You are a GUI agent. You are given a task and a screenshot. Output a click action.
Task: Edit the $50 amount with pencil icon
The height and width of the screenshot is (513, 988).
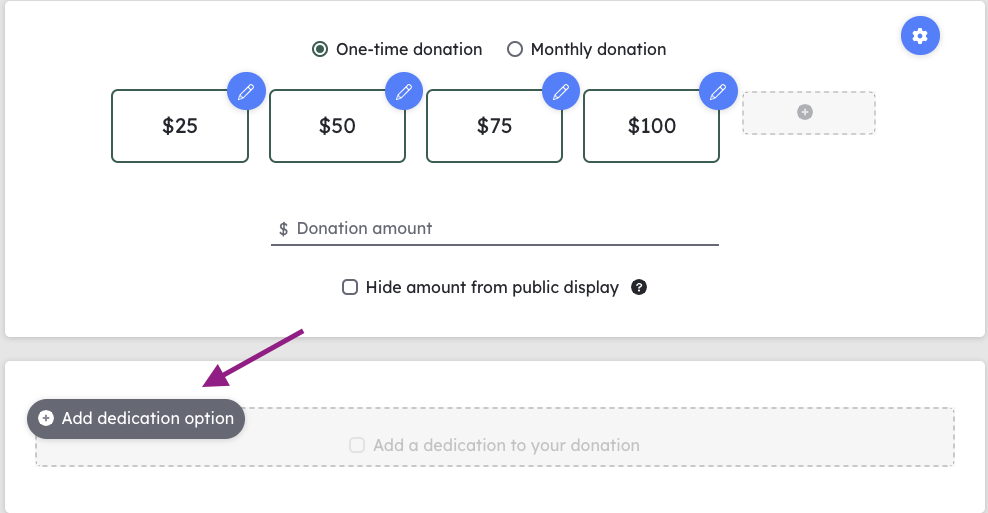(404, 91)
